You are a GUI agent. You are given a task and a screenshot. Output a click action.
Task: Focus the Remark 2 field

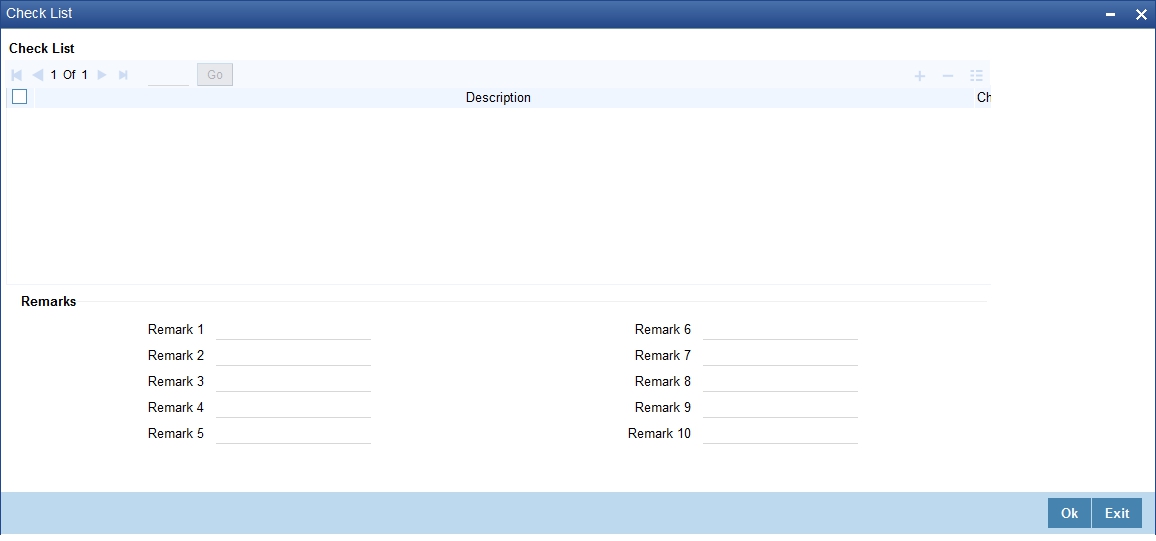coord(293,355)
